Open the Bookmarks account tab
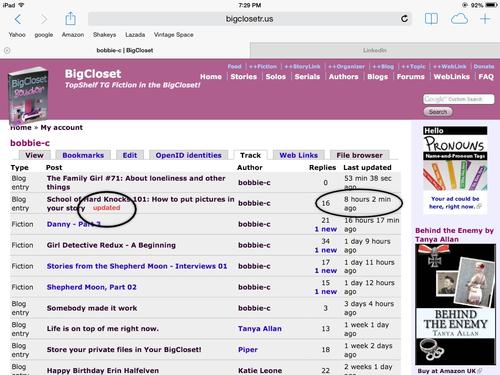500x375 pixels. (x=83, y=155)
